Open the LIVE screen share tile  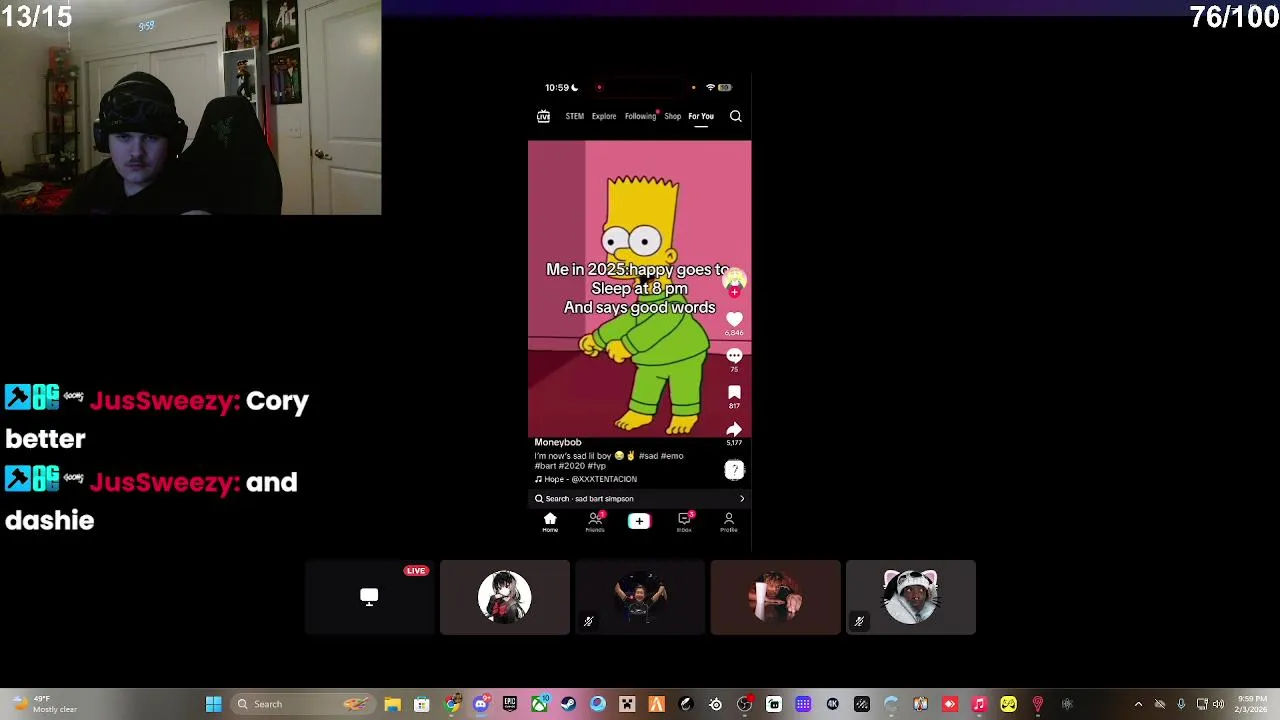(x=369, y=597)
